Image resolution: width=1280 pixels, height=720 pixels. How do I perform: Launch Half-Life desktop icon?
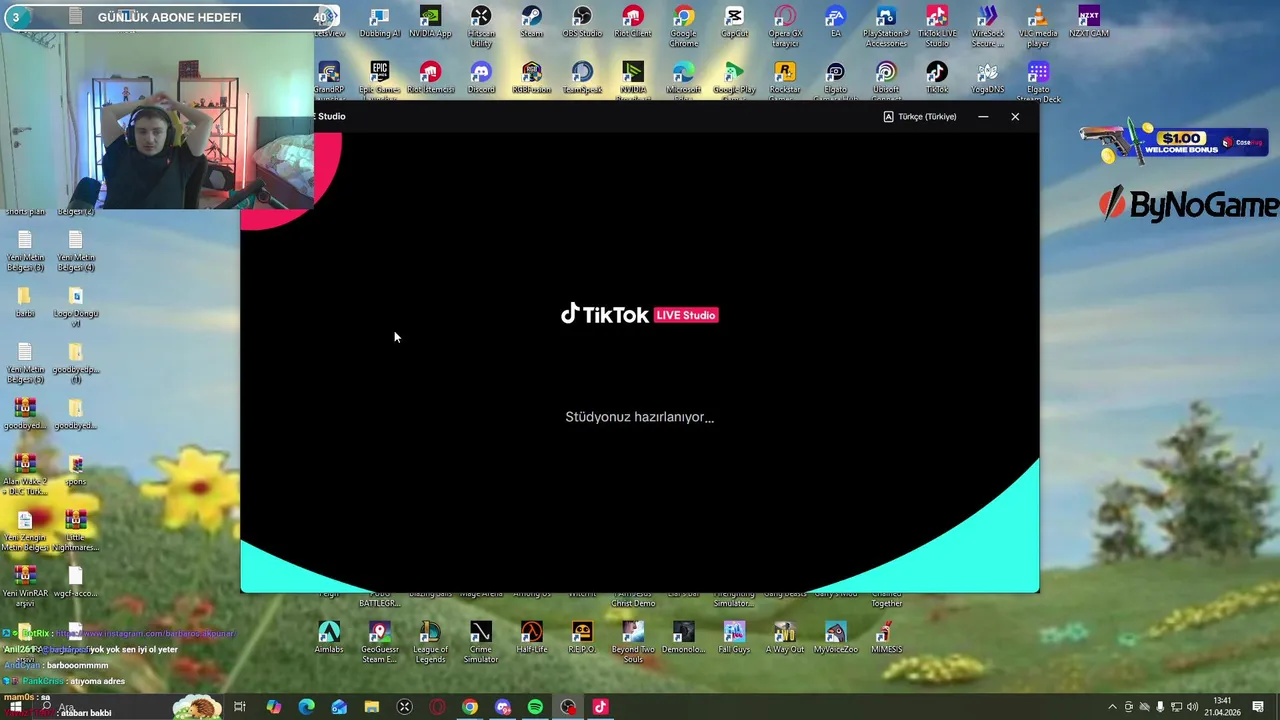532,638
